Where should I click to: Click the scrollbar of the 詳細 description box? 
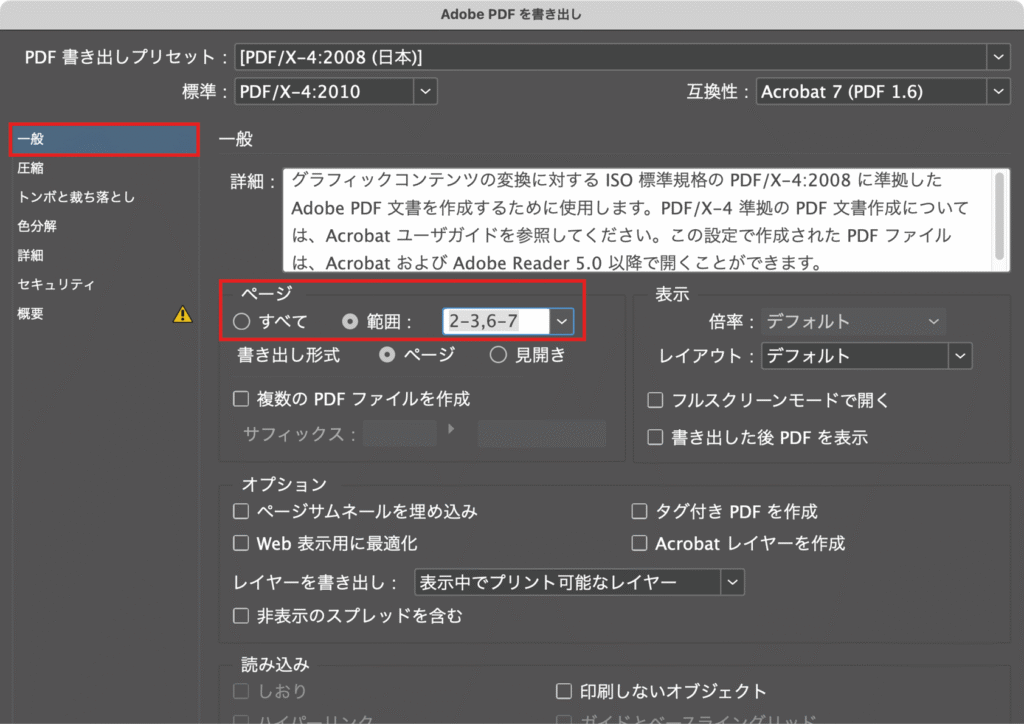pos(999,215)
